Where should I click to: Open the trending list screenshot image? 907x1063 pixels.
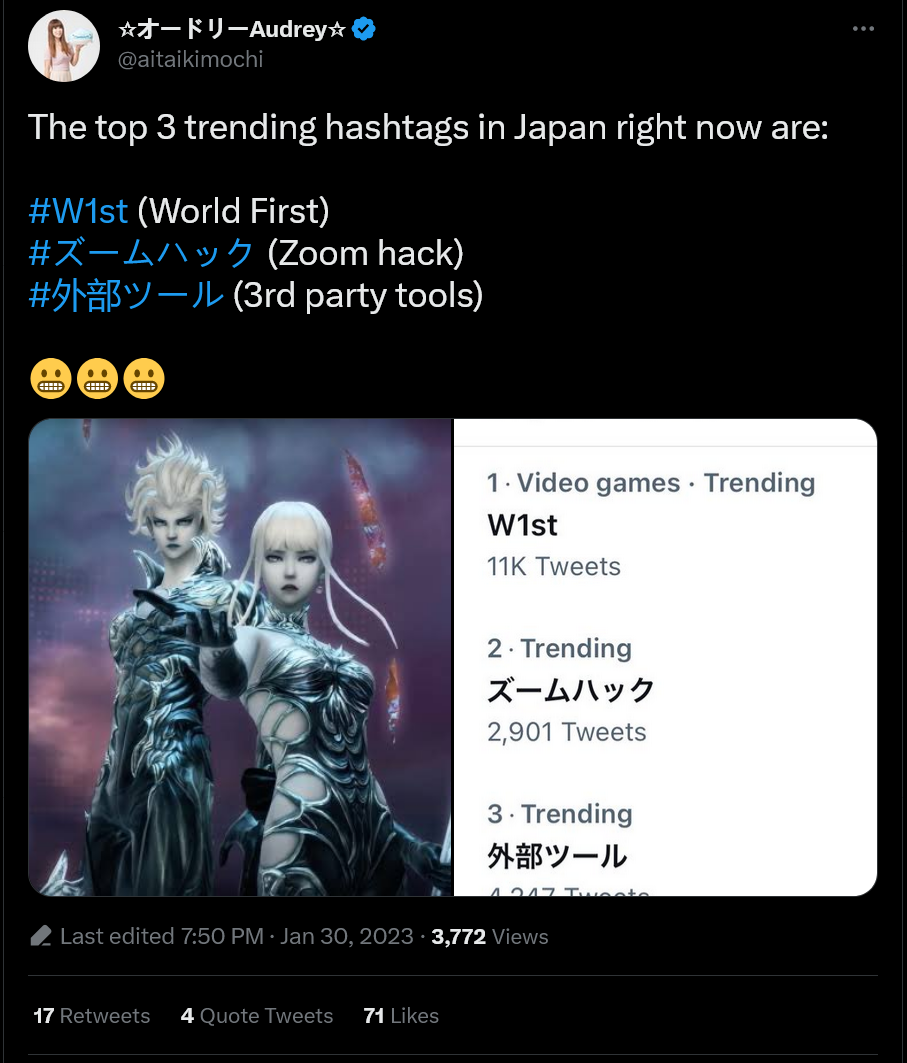(x=665, y=657)
